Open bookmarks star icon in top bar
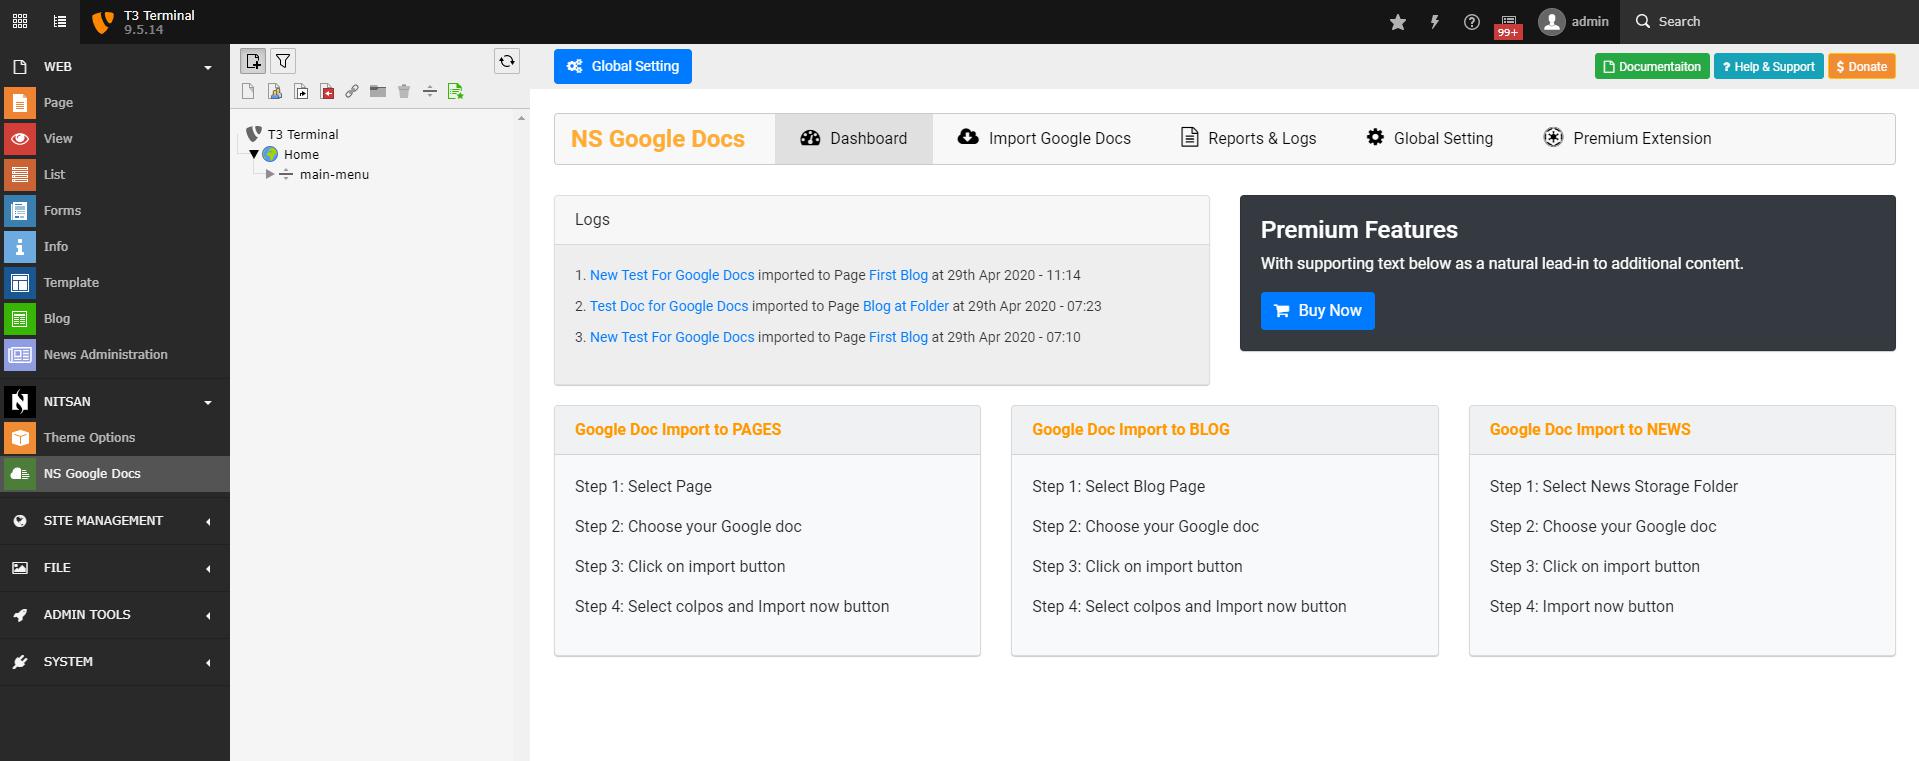Image resolution: width=1919 pixels, height=761 pixels. [x=1398, y=22]
